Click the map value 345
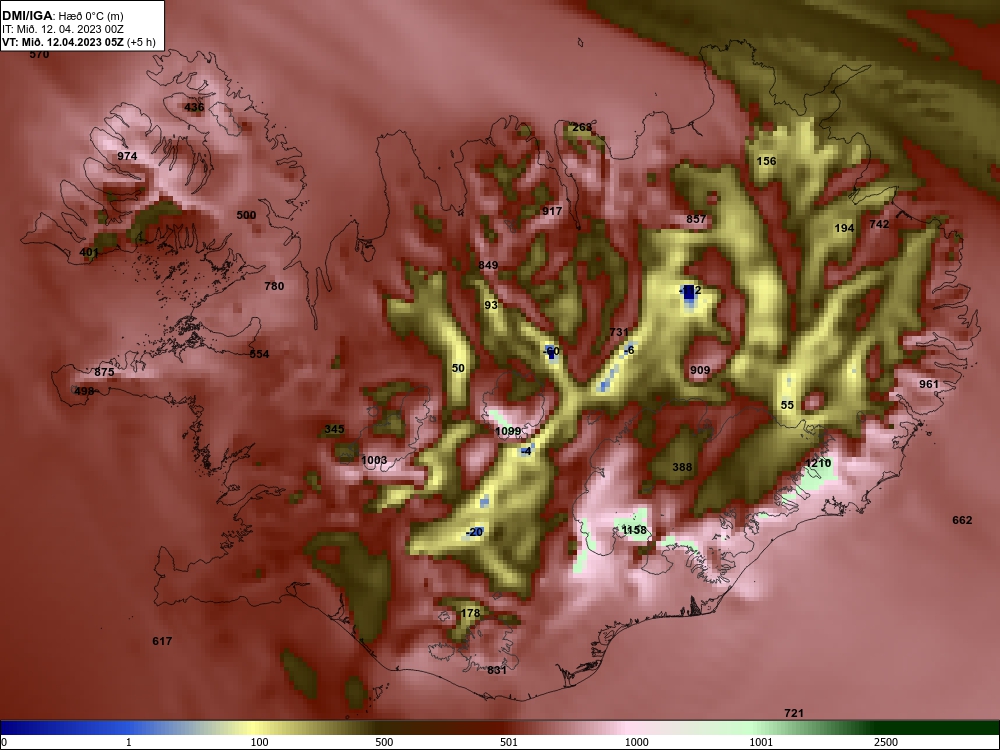The width and height of the screenshot is (1000, 750). [334, 430]
